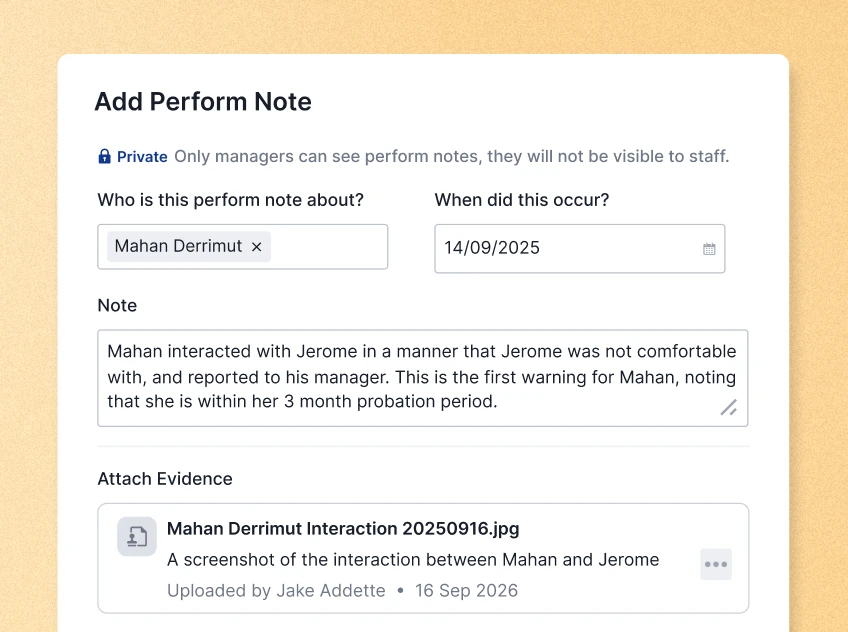Viewport: 848px width, 632px height.
Task: Select the date value 14/09/2025
Action: coord(491,248)
